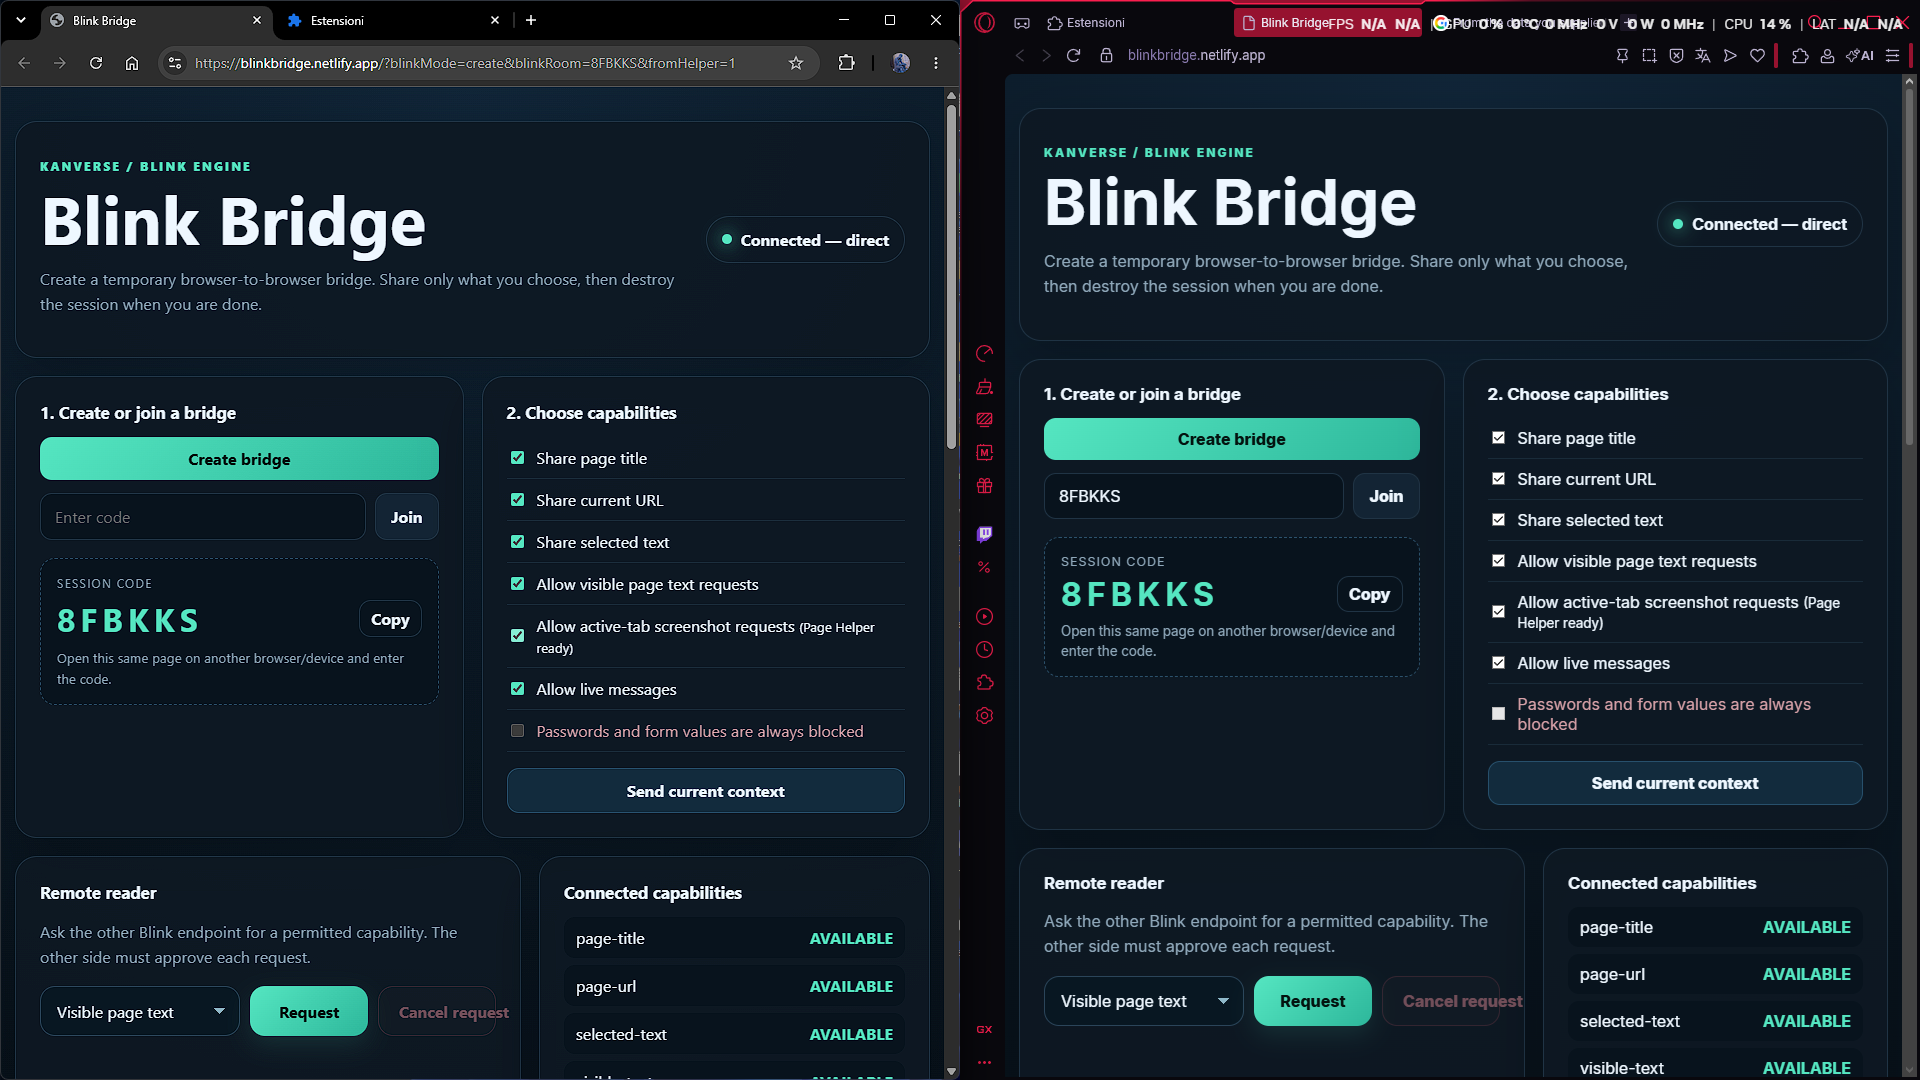Click Opera page vertical scrollbar thumb
The image size is (1920, 1080).
point(1909,265)
